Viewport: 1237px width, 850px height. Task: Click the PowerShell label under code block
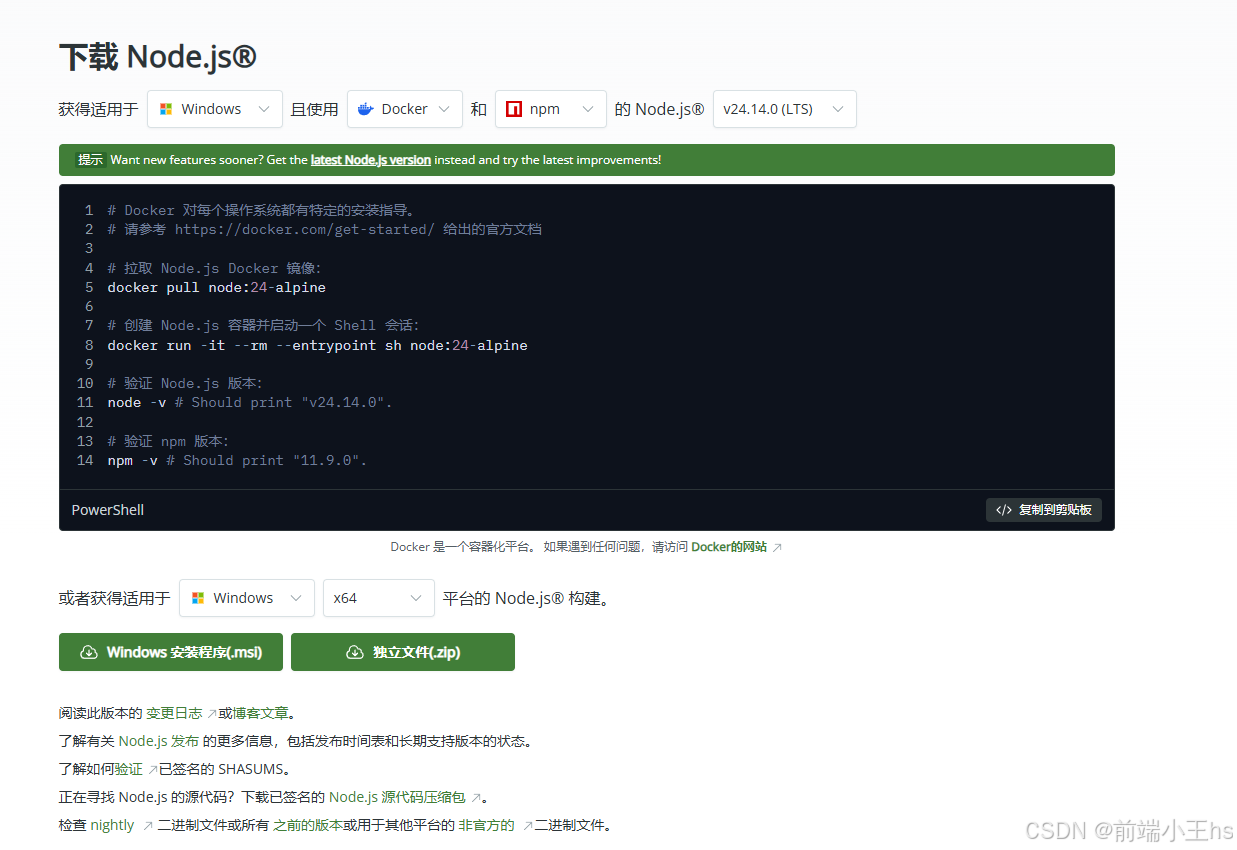pyautogui.click(x=108, y=510)
